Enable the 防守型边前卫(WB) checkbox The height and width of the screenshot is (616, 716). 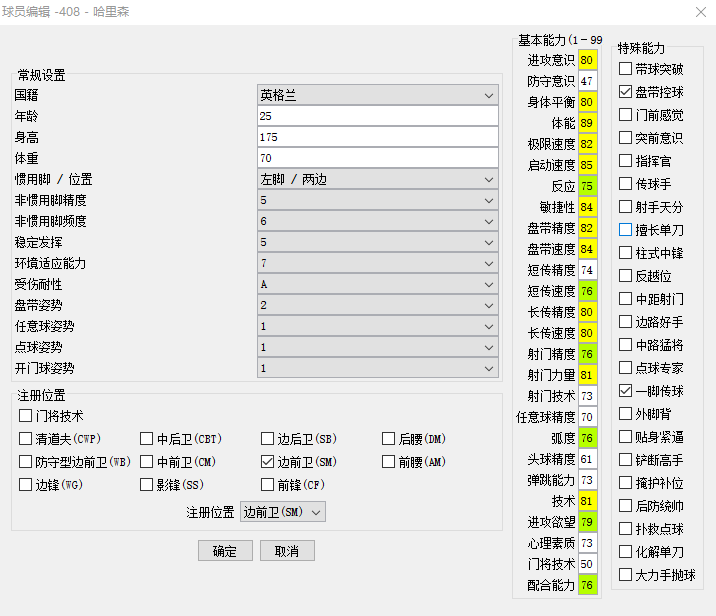coord(26,462)
